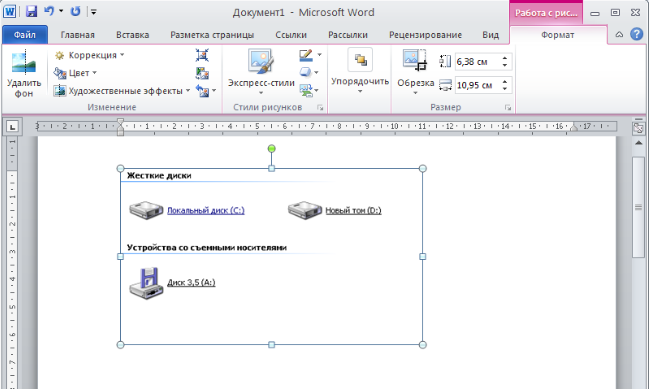Click the Диск 3,5 (A:) link
Viewport: 649px width, 391px height.
pos(191,282)
